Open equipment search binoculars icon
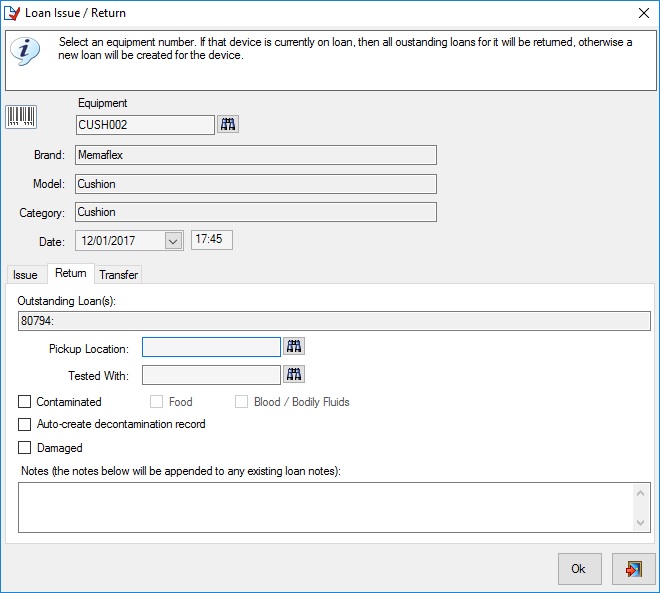Viewport: 660px width, 593px height. pos(228,125)
